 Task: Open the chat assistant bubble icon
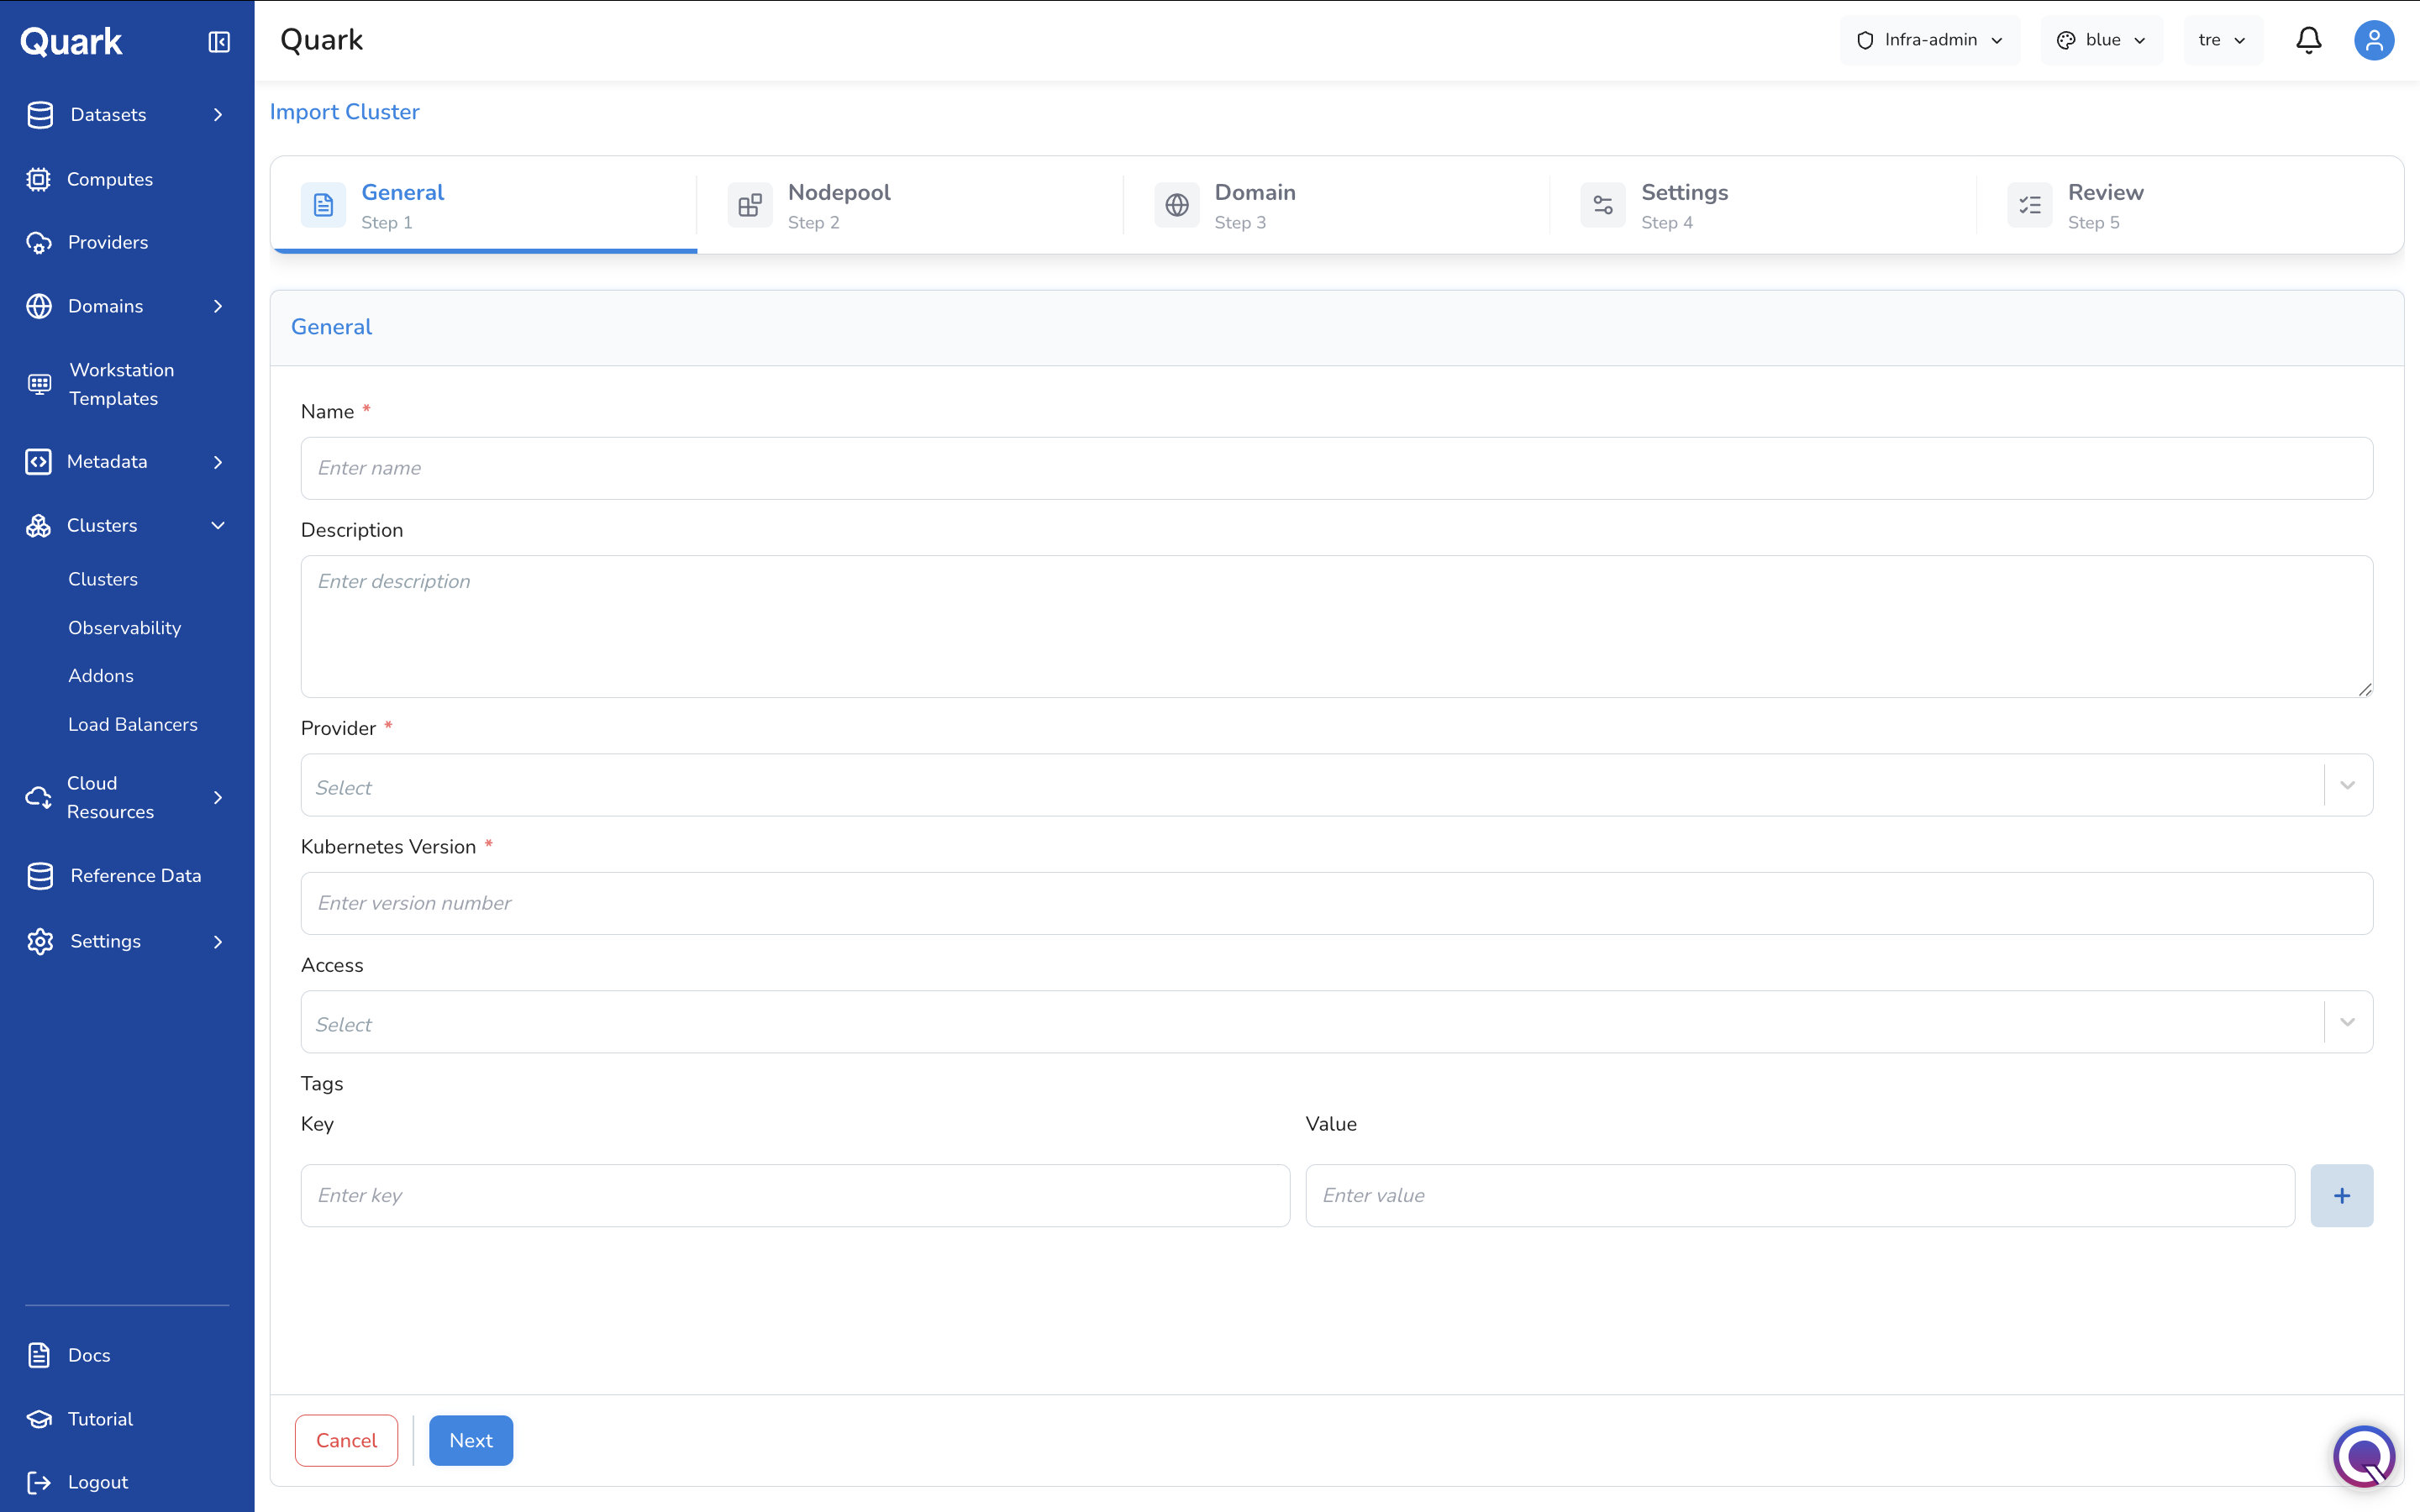(x=2364, y=1456)
